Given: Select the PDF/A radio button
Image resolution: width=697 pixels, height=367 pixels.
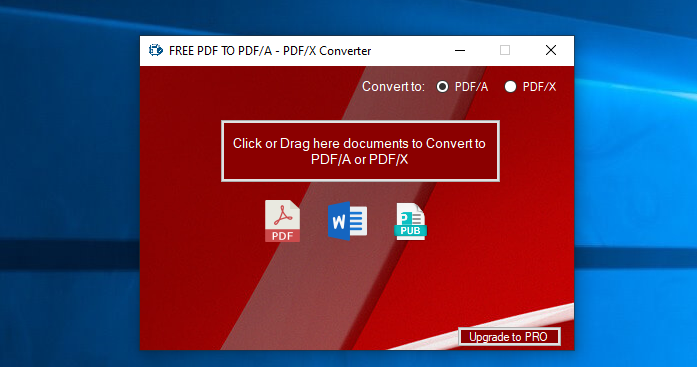Looking at the screenshot, I should (442, 86).
